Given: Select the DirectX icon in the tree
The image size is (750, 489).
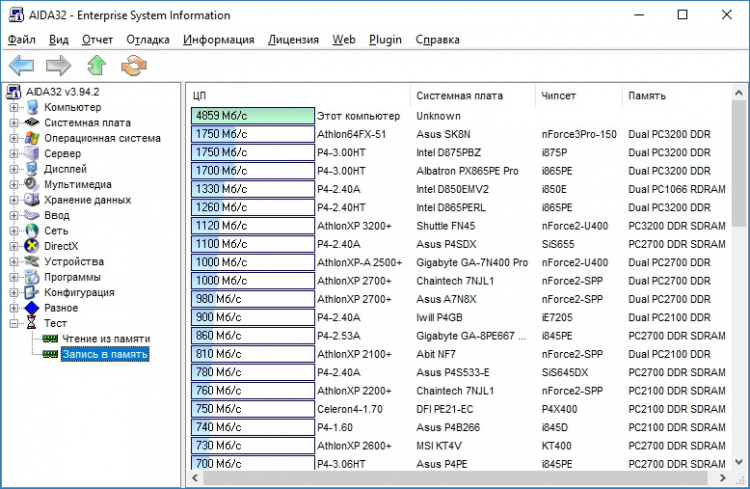Looking at the screenshot, I should 32,246.
